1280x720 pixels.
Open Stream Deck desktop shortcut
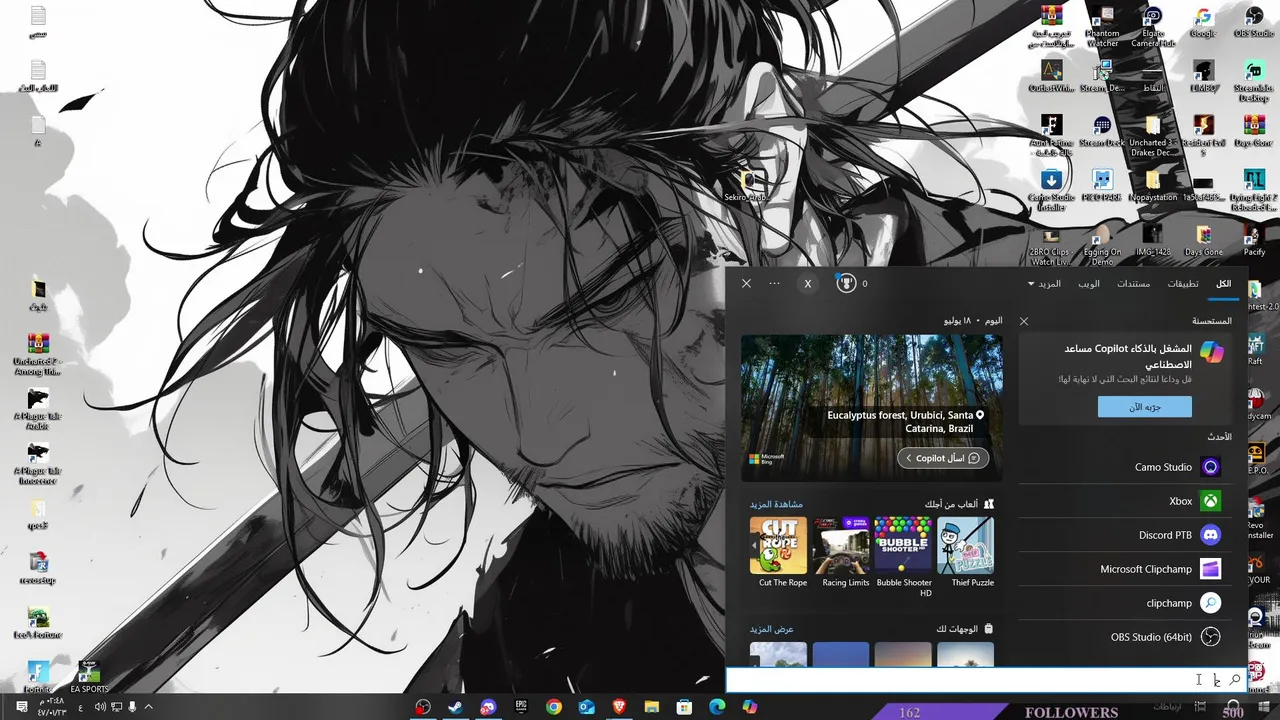tap(1102, 131)
